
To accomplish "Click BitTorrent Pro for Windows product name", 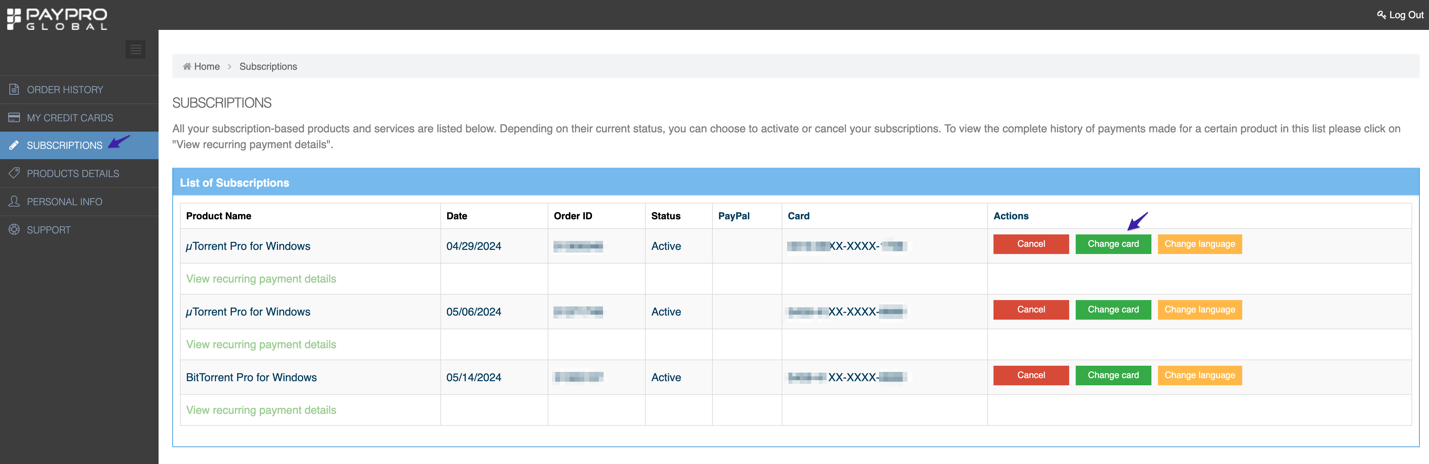I will 251,377.
